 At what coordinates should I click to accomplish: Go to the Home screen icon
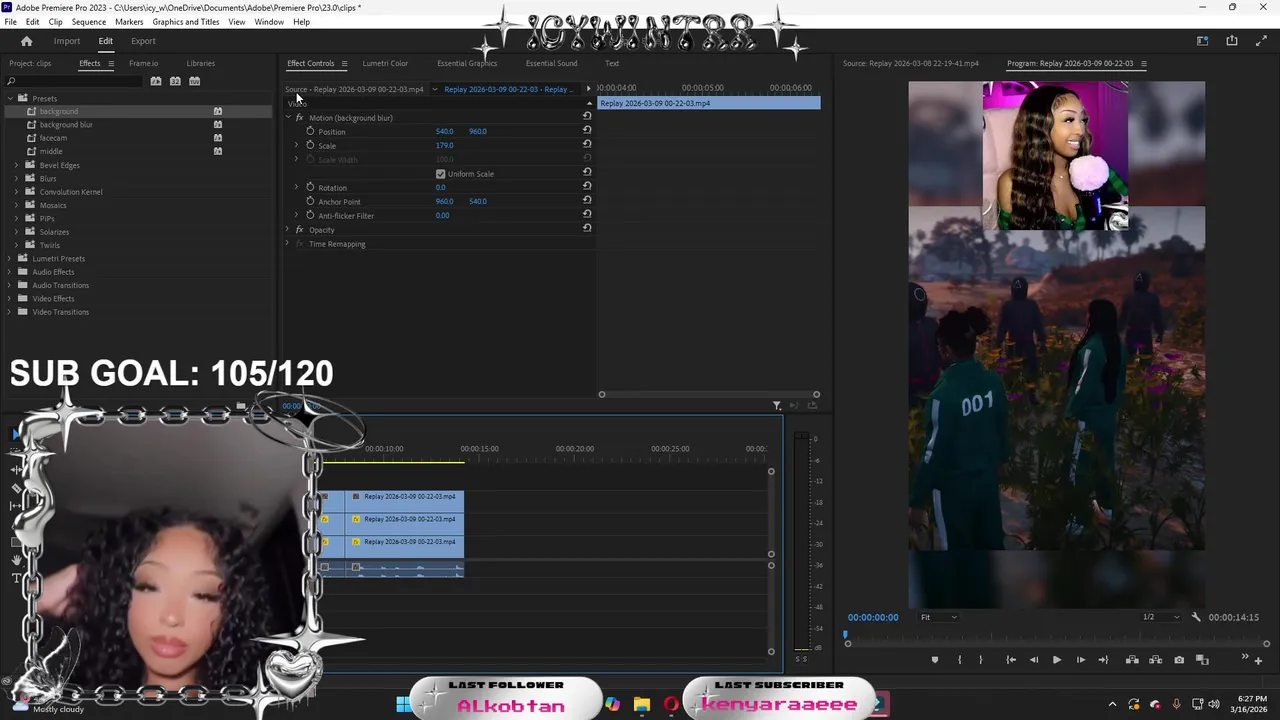pos(26,41)
